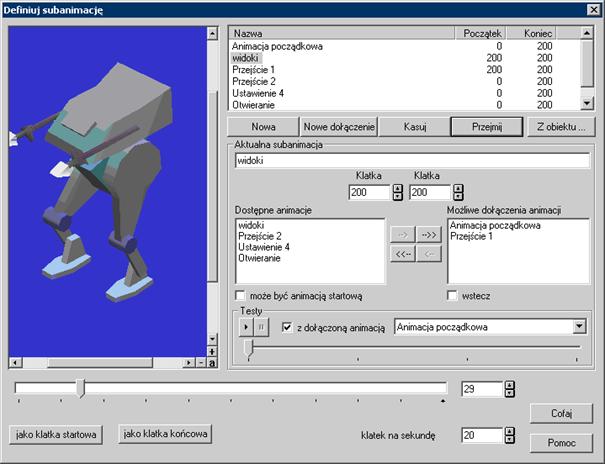Click the Aktualna subanimacja name field
The image size is (605, 464).
(412, 160)
